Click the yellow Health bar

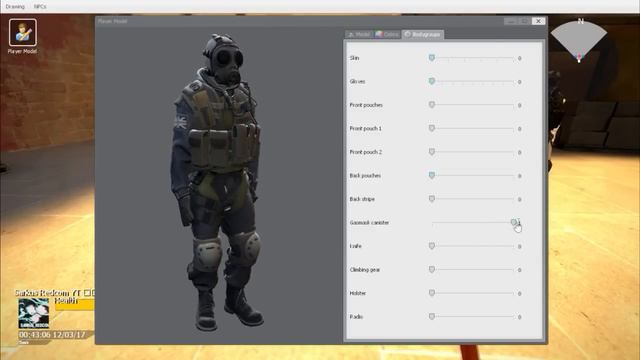[x=75, y=304]
